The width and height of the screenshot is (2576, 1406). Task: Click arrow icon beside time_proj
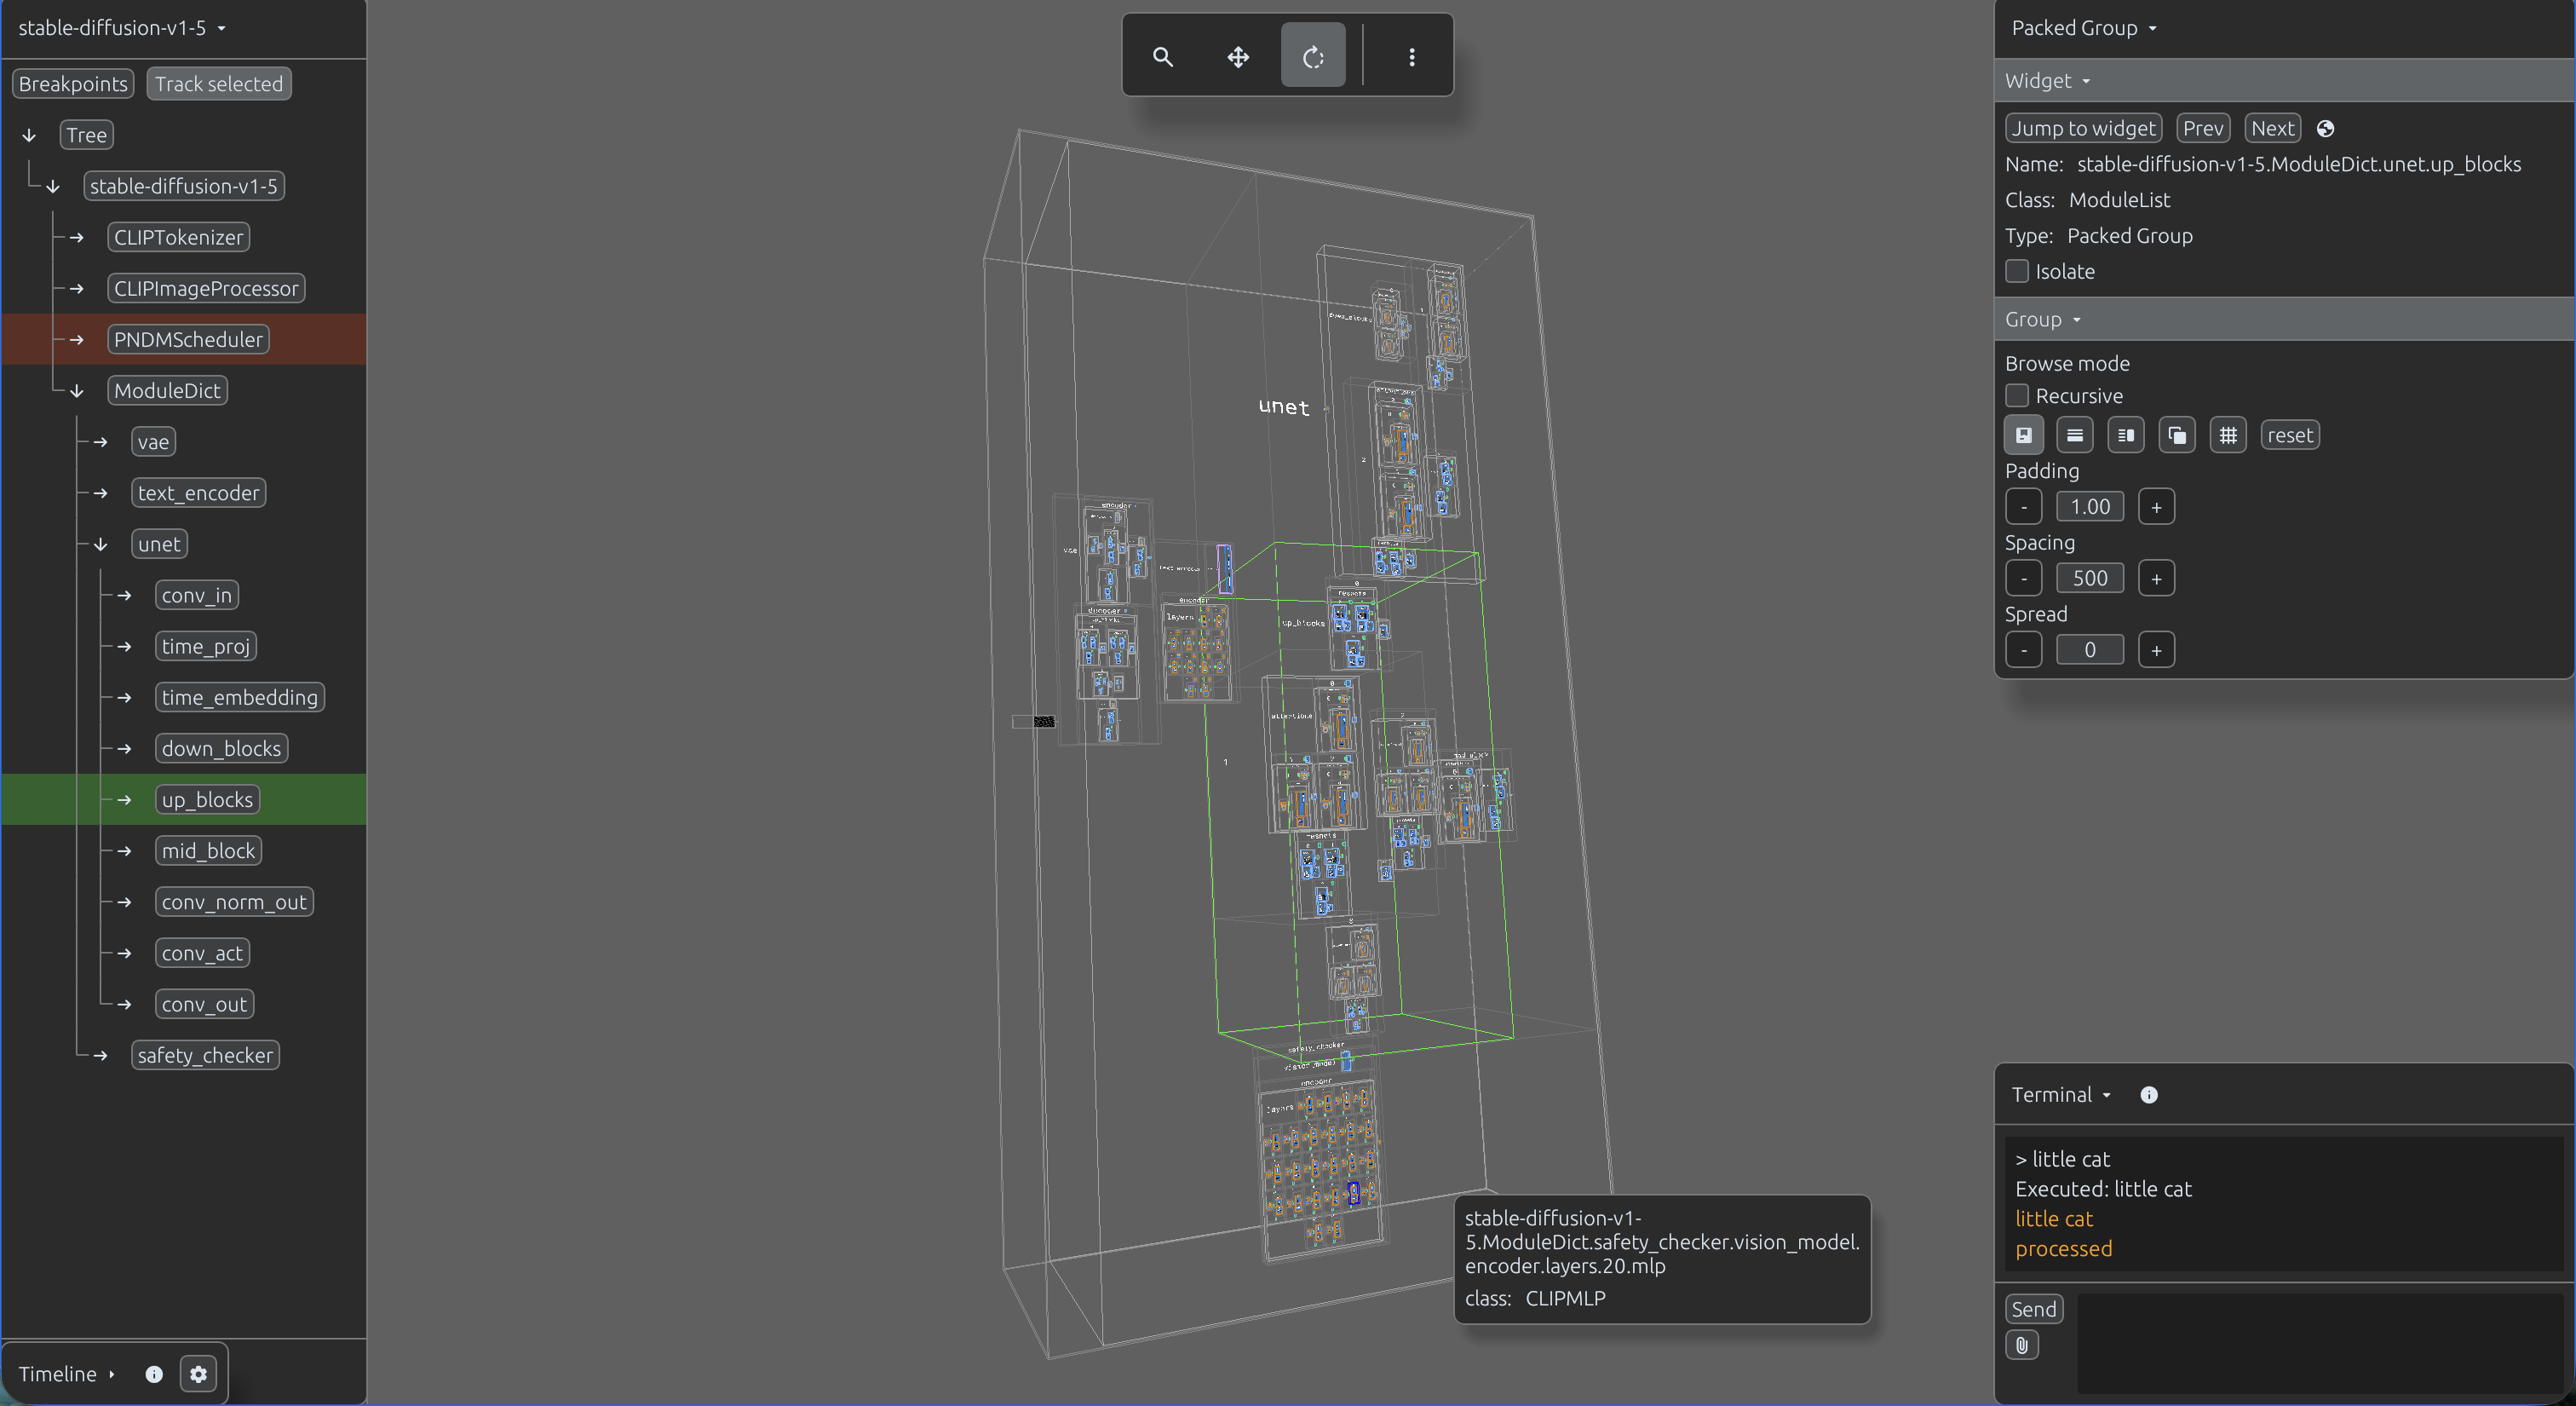[x=125, y=647]
